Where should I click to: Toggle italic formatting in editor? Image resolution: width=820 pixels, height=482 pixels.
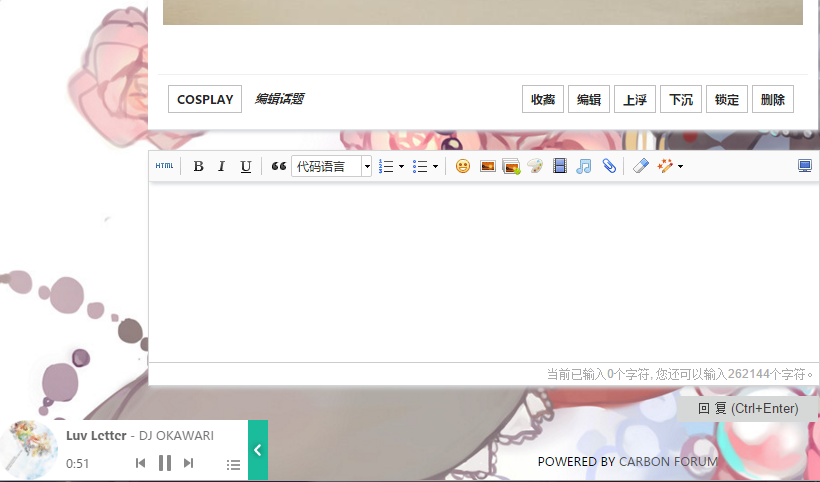click(x=221, y=166)
